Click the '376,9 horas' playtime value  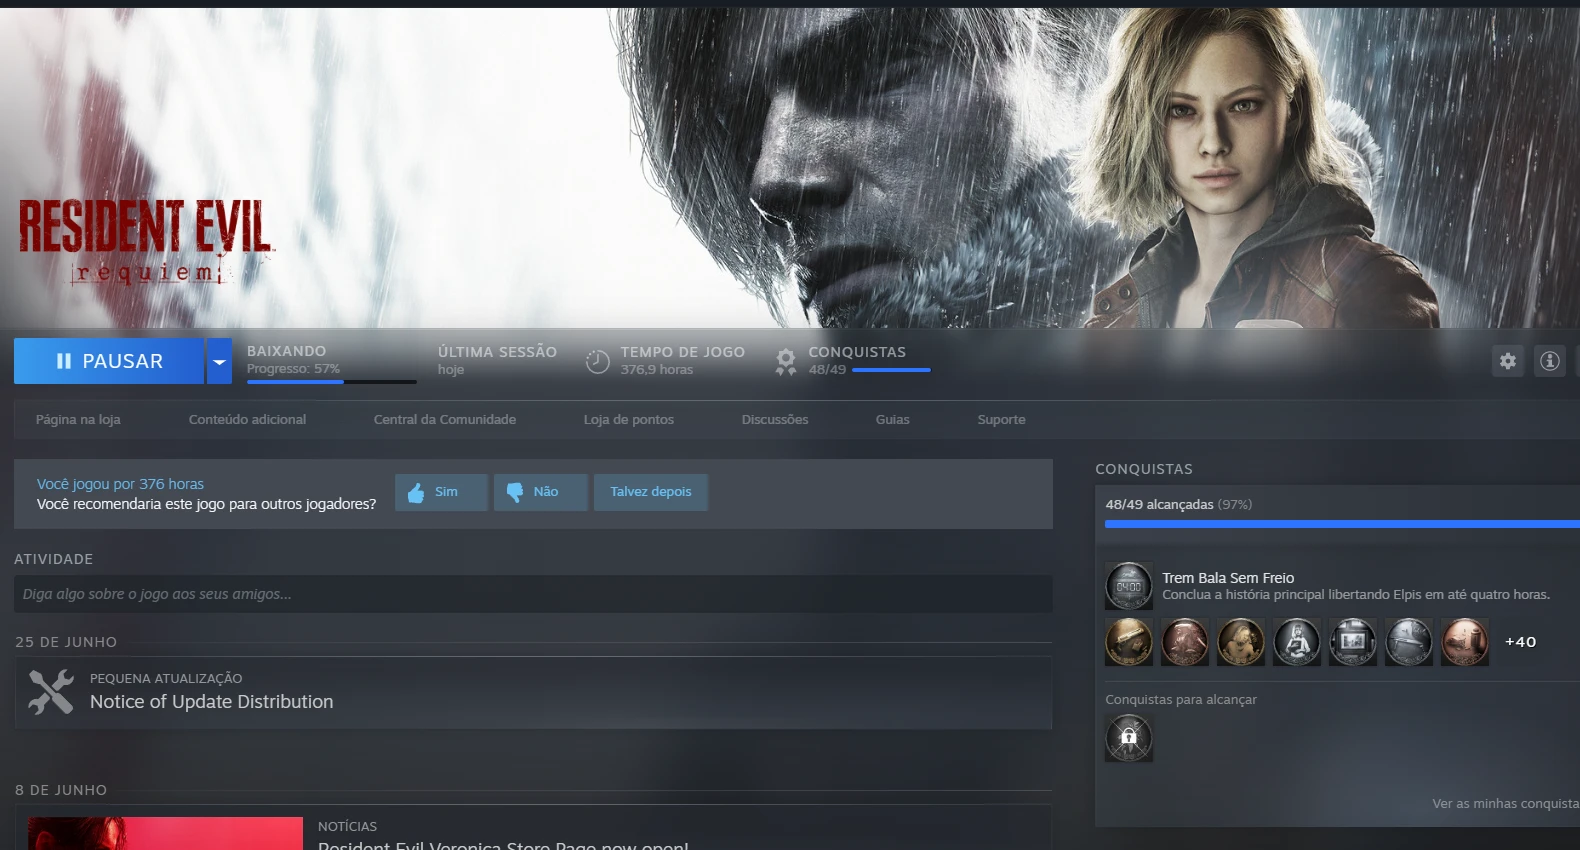click(x=657, y=370)
